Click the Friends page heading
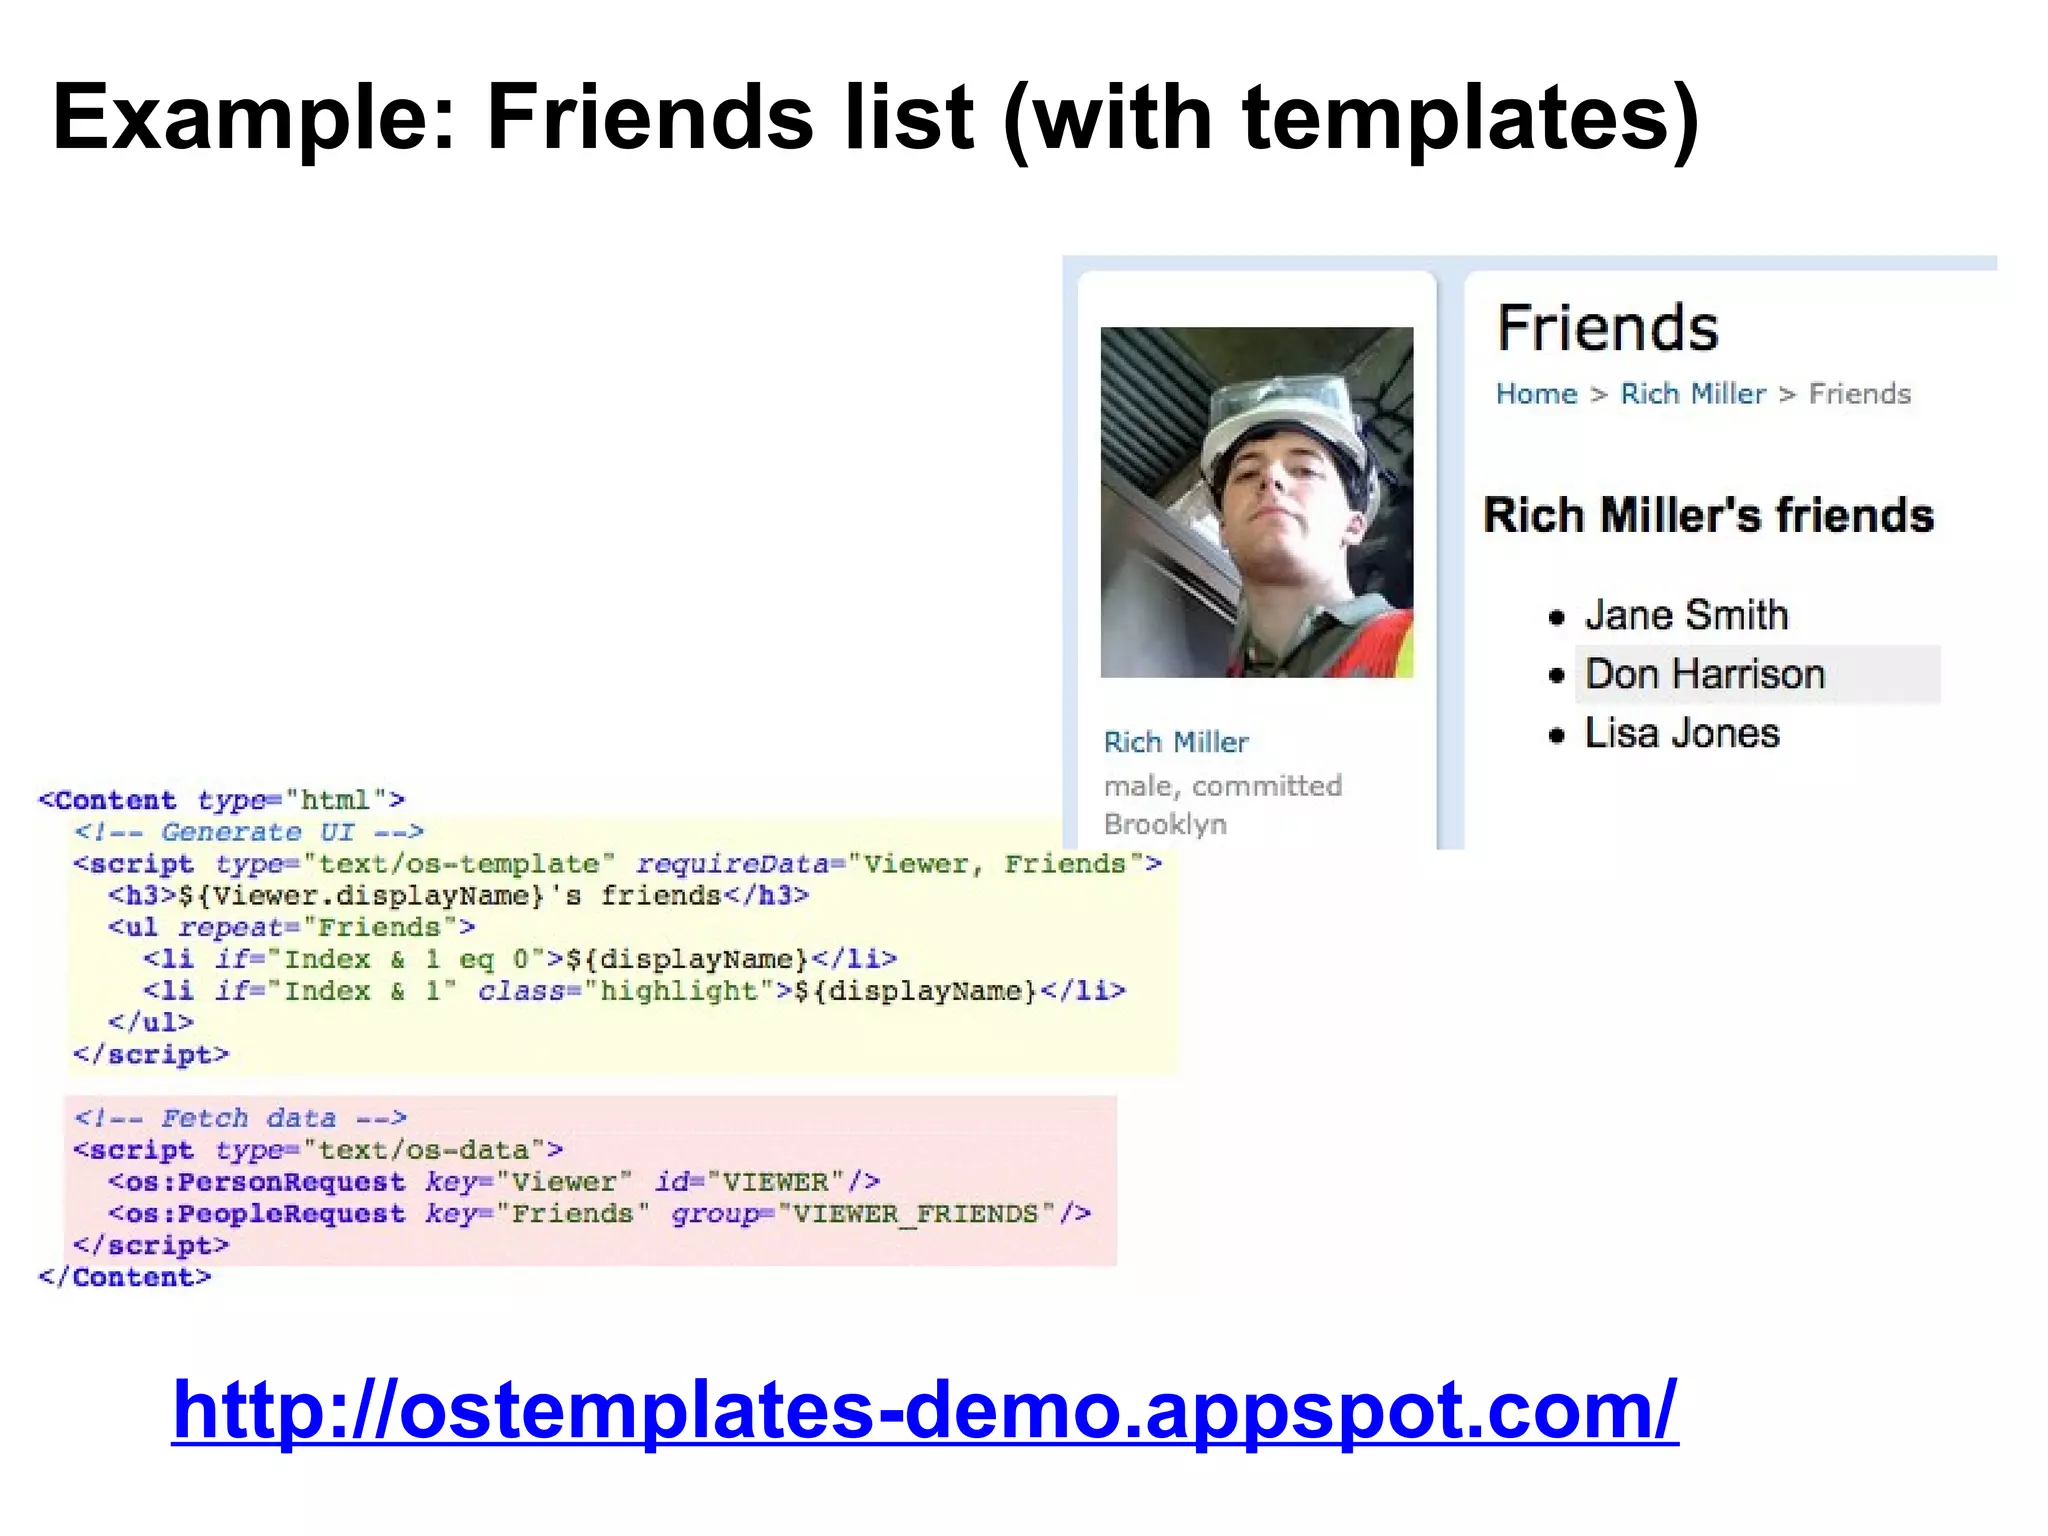This screenshot has height=1536, width=2048. tap(1607, 328)
